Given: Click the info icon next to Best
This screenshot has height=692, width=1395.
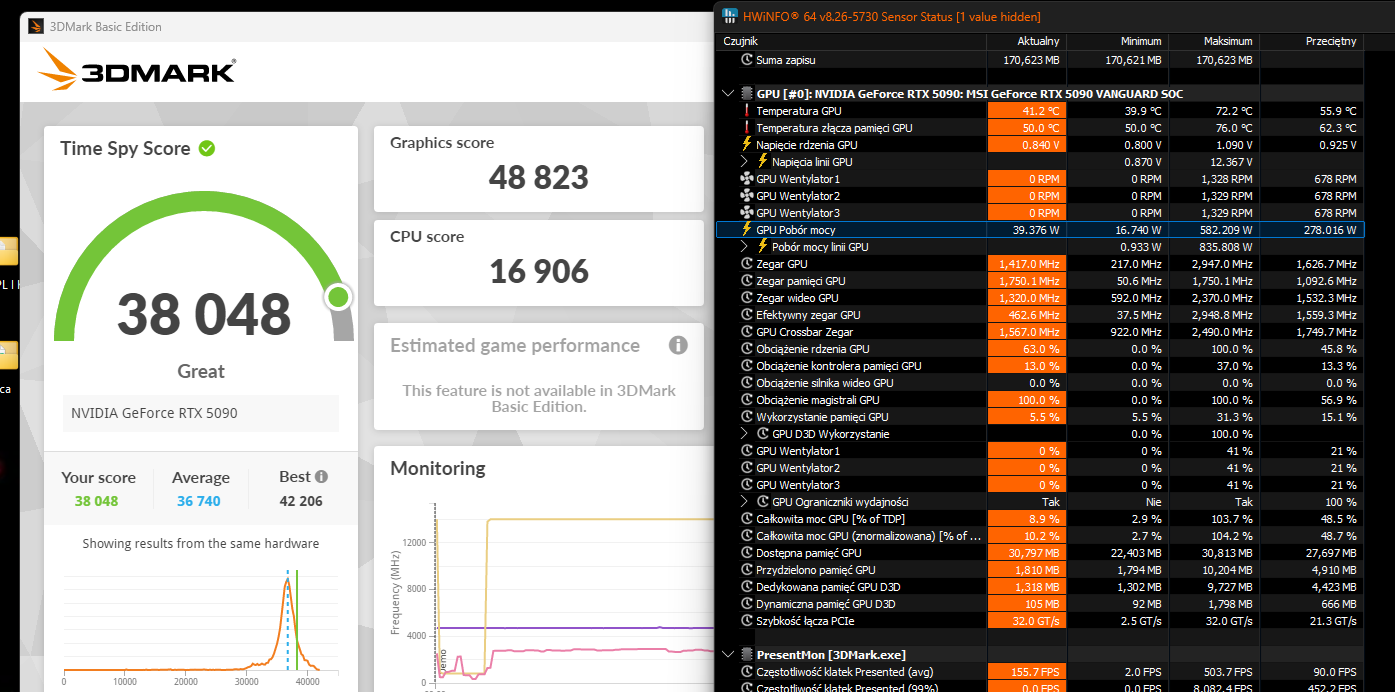Looking at the screenshot, I should (321, 477).
